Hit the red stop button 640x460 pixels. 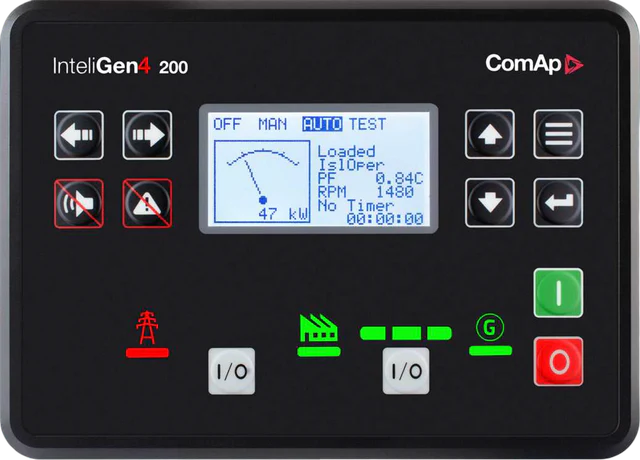pos(558,361)
